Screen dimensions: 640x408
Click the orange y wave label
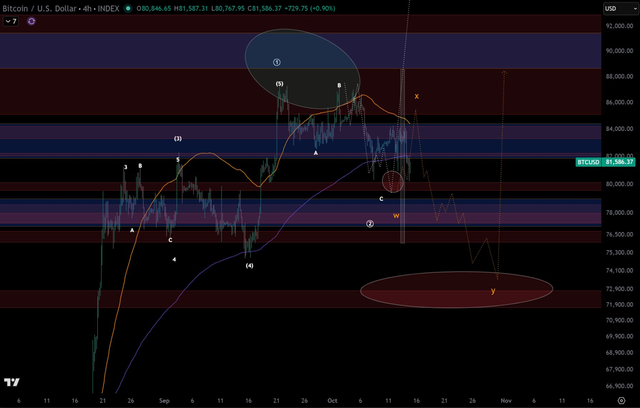click(493, 291)
